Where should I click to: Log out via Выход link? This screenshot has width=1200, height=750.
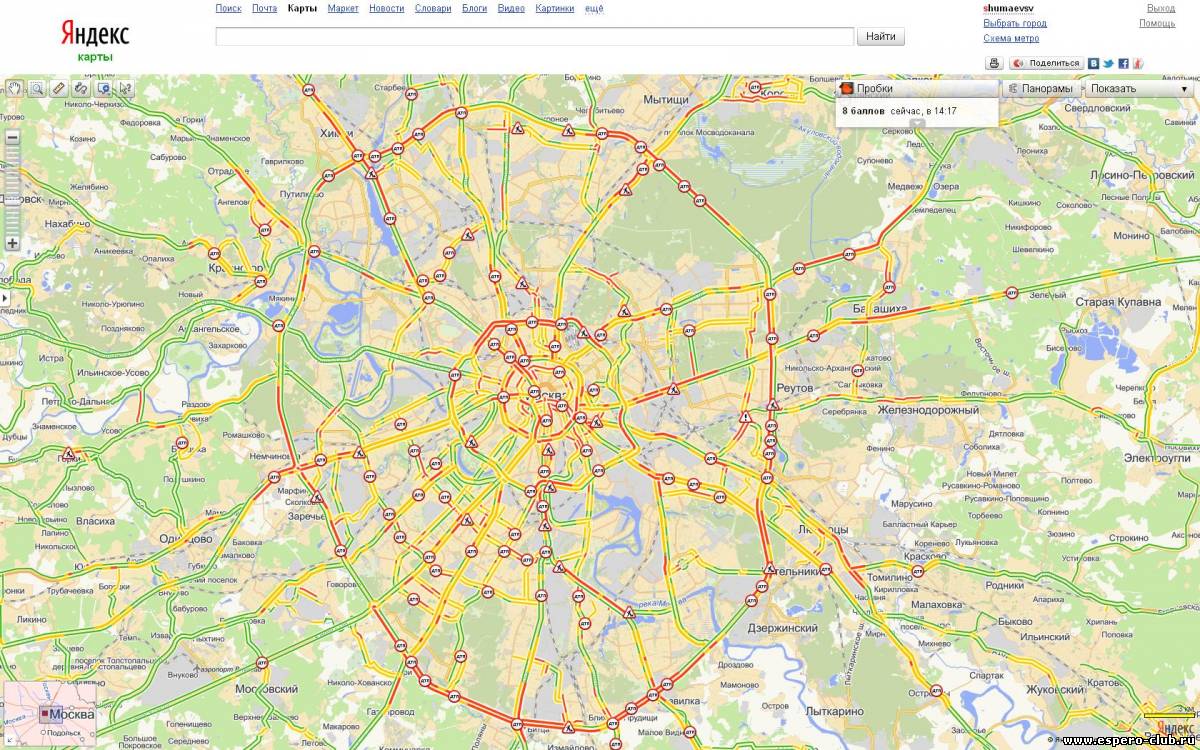coord(1161,8)
